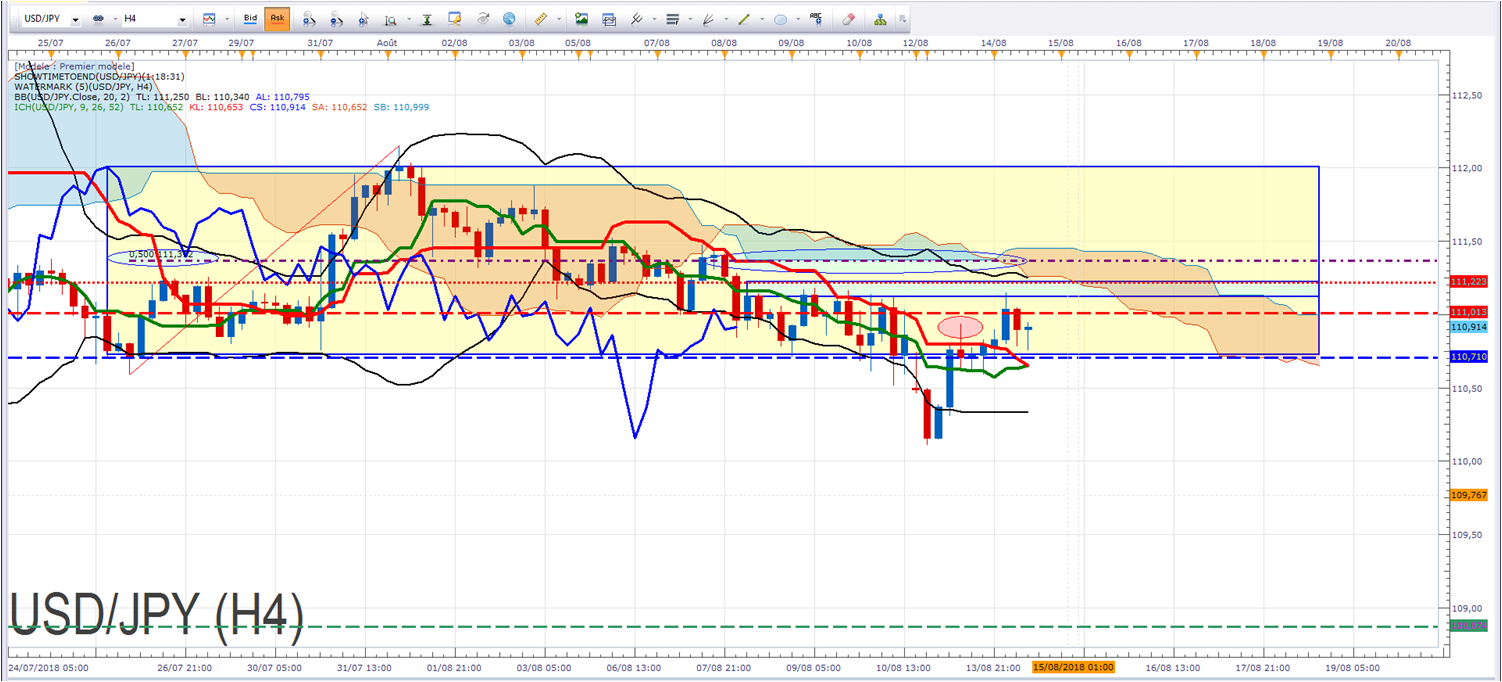Select the 111,223 red price level marker
Screen dimensions: 1502x682
click(1468, 282)
